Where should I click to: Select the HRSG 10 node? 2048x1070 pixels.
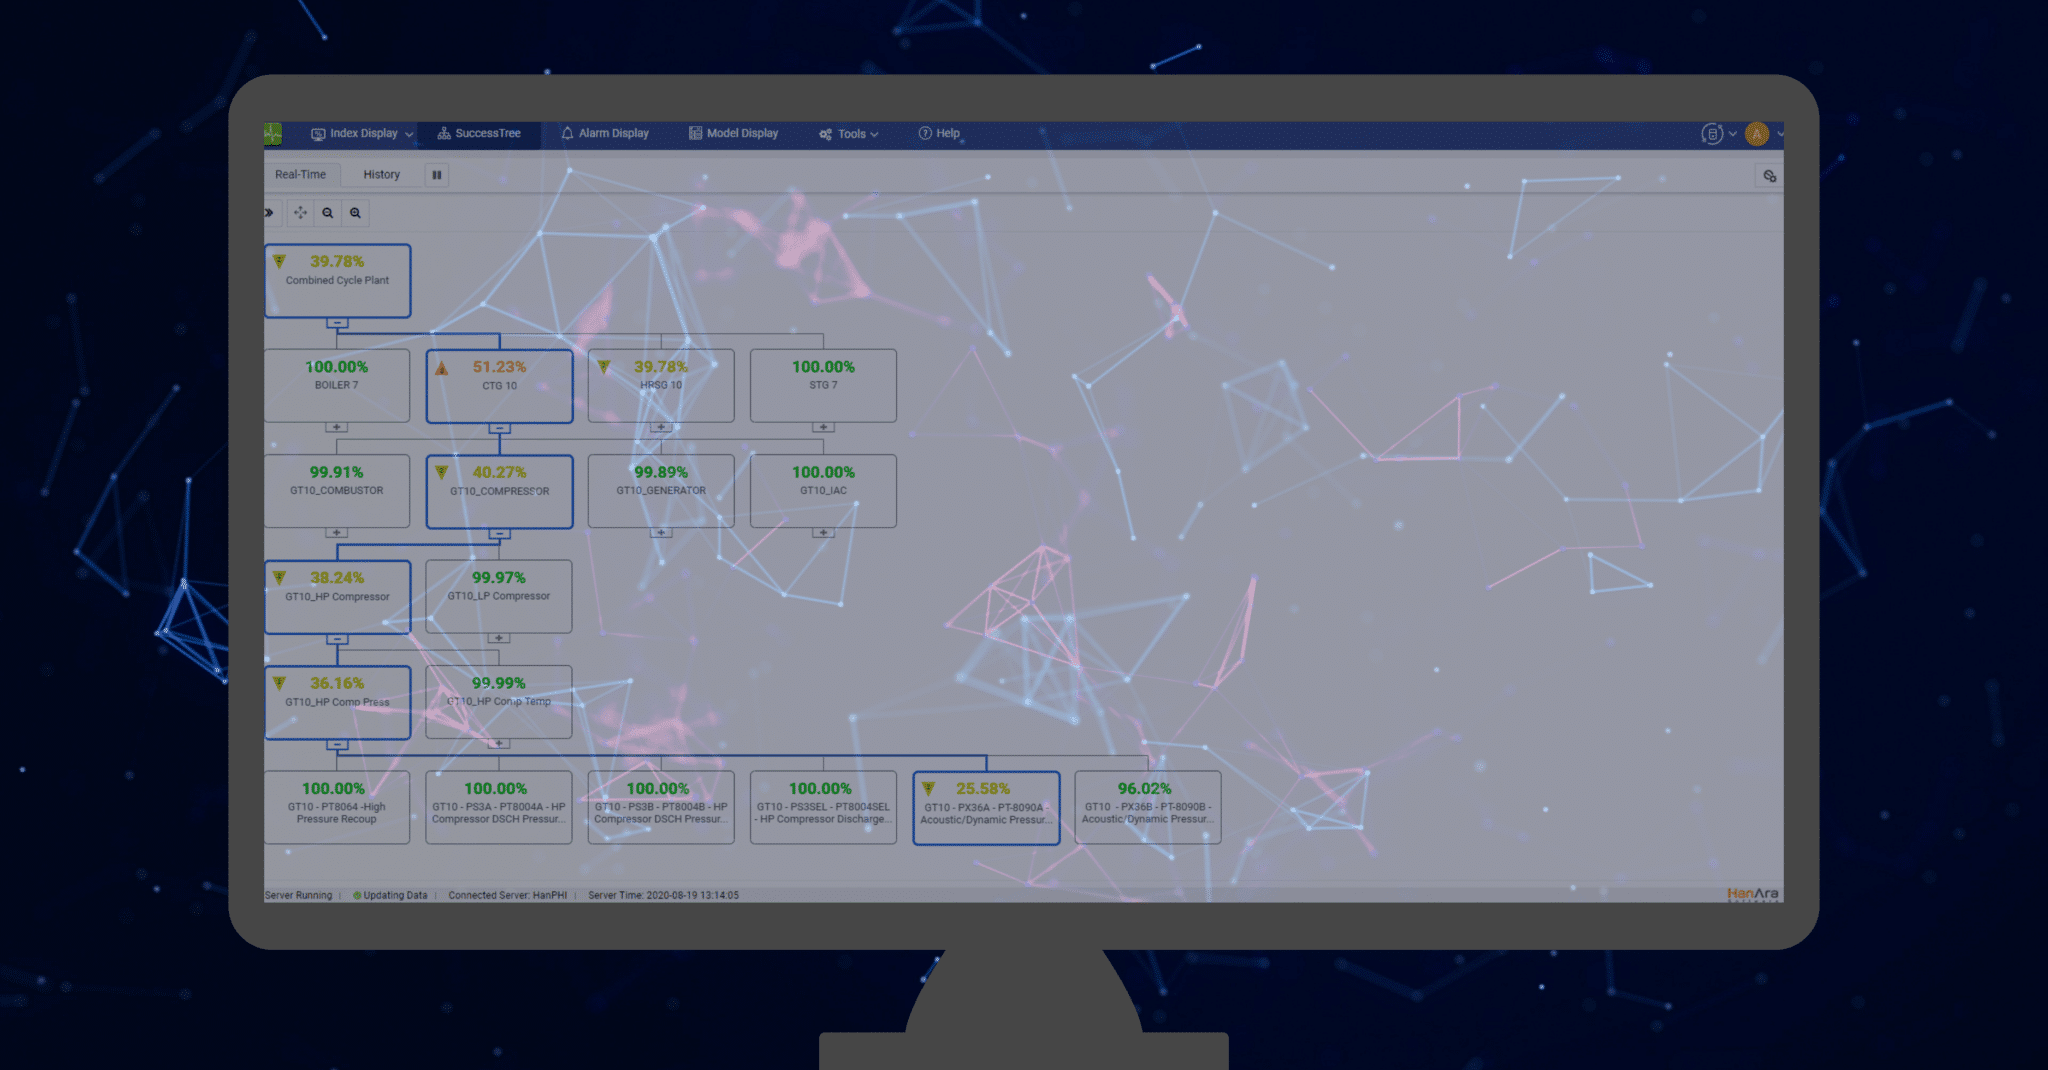click(661, 386)
